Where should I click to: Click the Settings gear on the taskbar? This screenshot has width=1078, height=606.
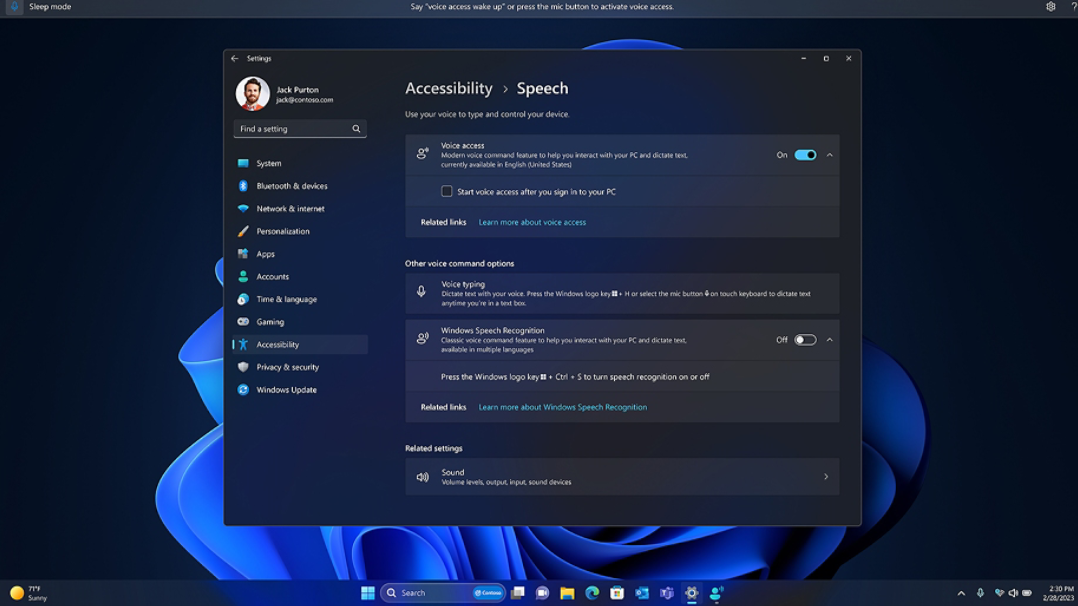[x=692, y=593]
